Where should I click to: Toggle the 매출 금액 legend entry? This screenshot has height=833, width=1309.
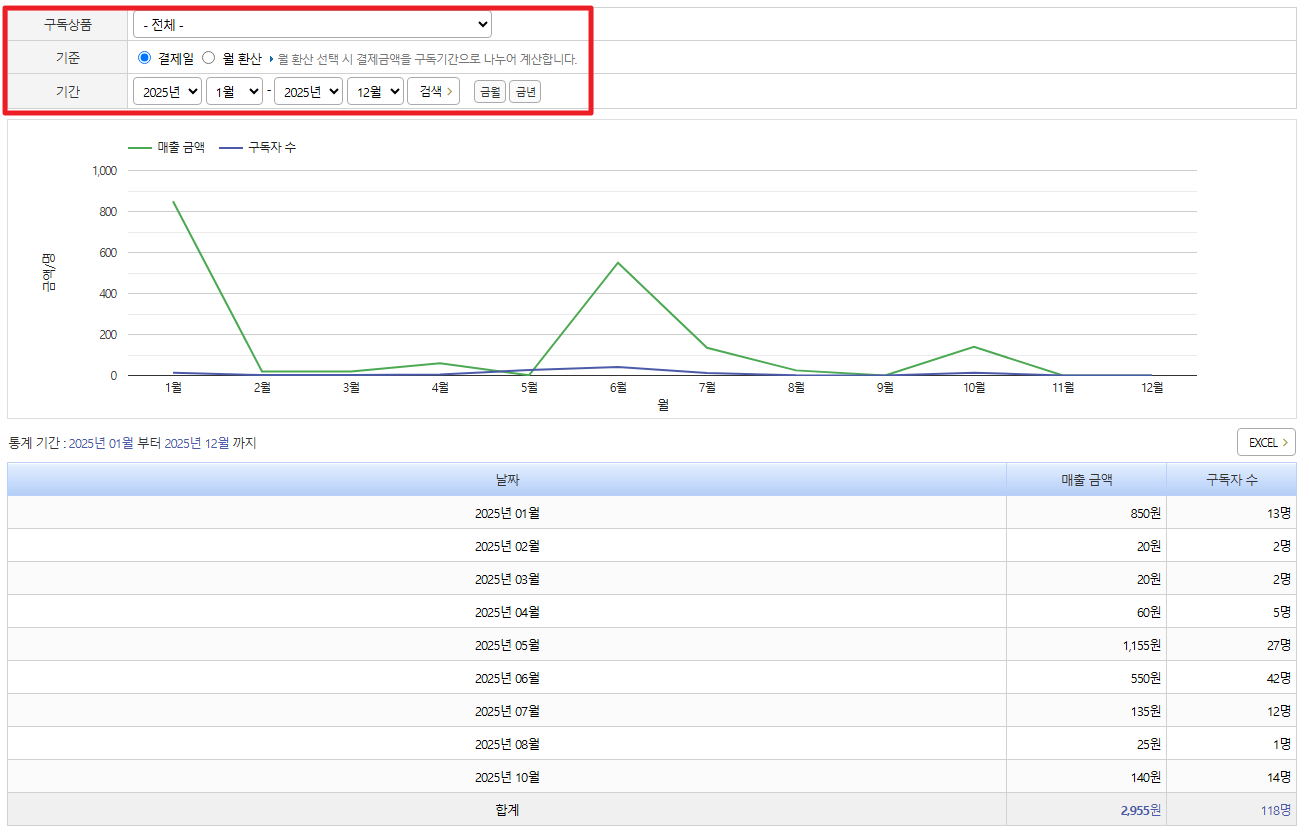167,147
